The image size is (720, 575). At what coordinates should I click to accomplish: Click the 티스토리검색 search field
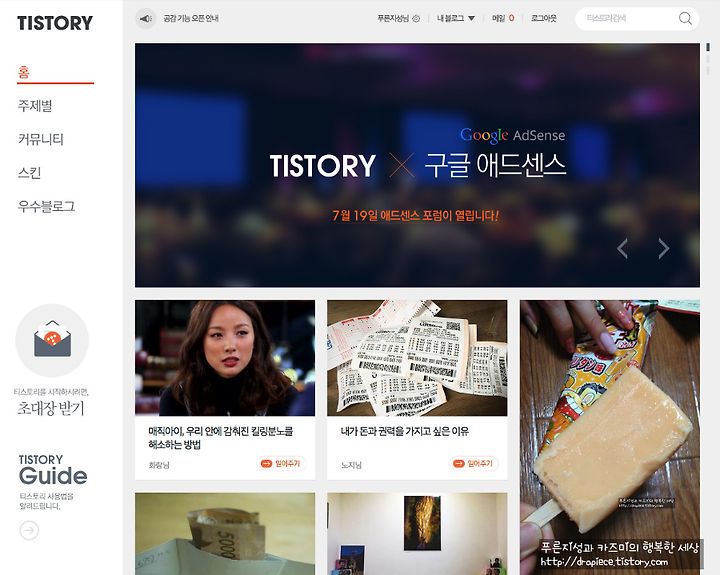coord(627,18)
